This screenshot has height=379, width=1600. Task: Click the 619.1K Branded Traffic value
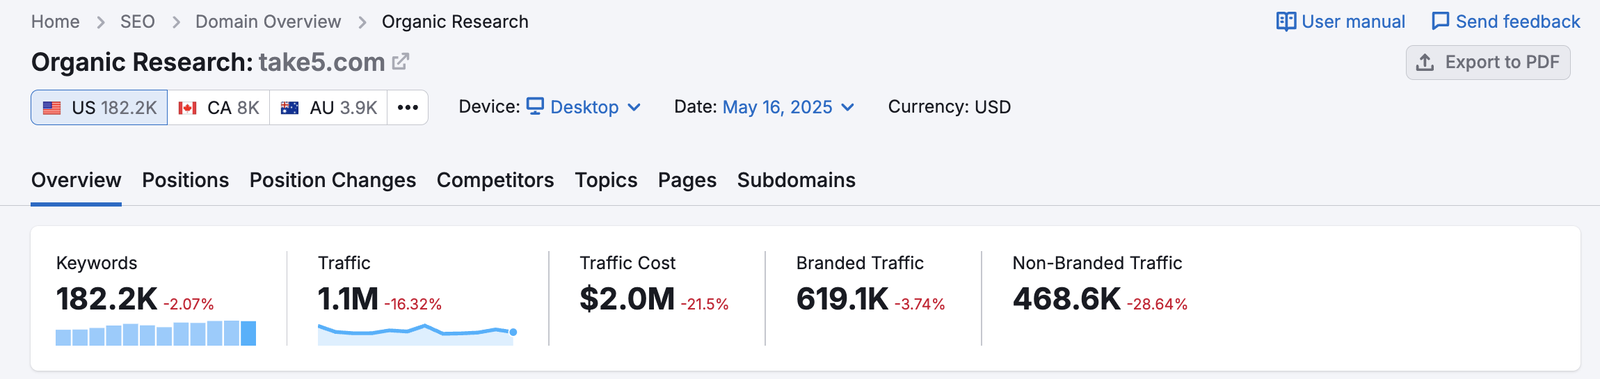tap(842, 299)
